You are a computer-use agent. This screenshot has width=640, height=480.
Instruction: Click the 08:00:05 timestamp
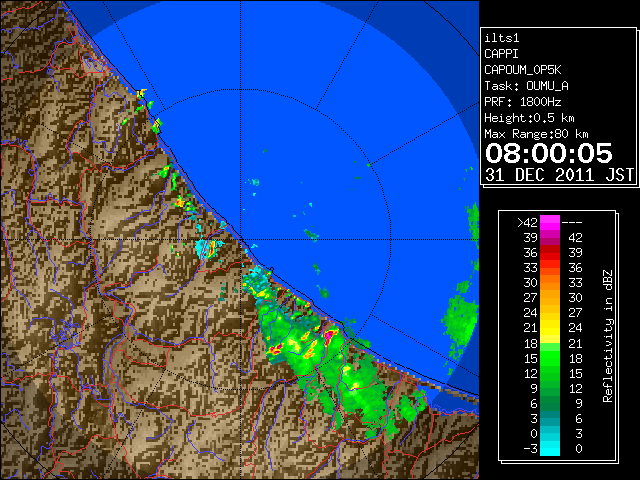(549, 153)
